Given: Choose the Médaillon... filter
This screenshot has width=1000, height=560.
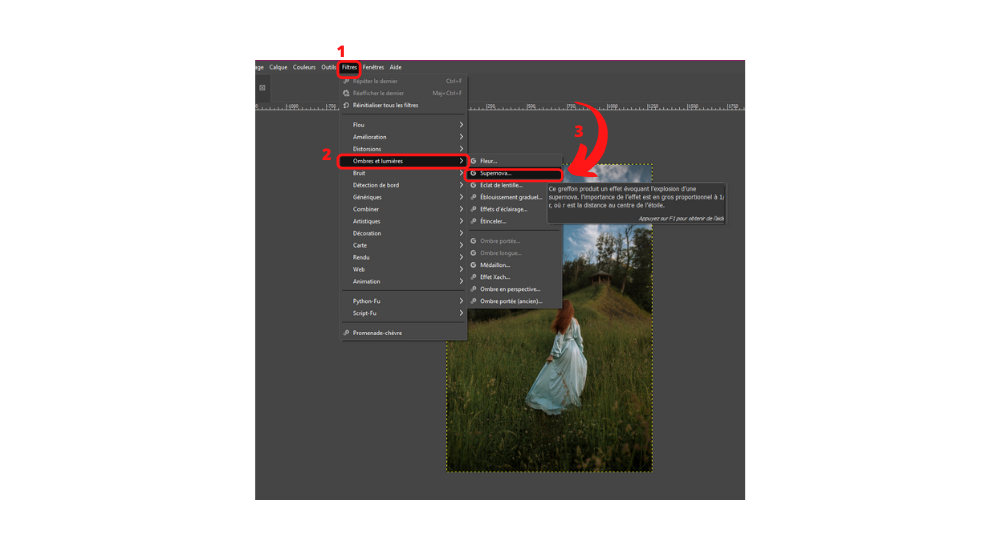Looking at the screenshot, I should (x=515, y=265).
